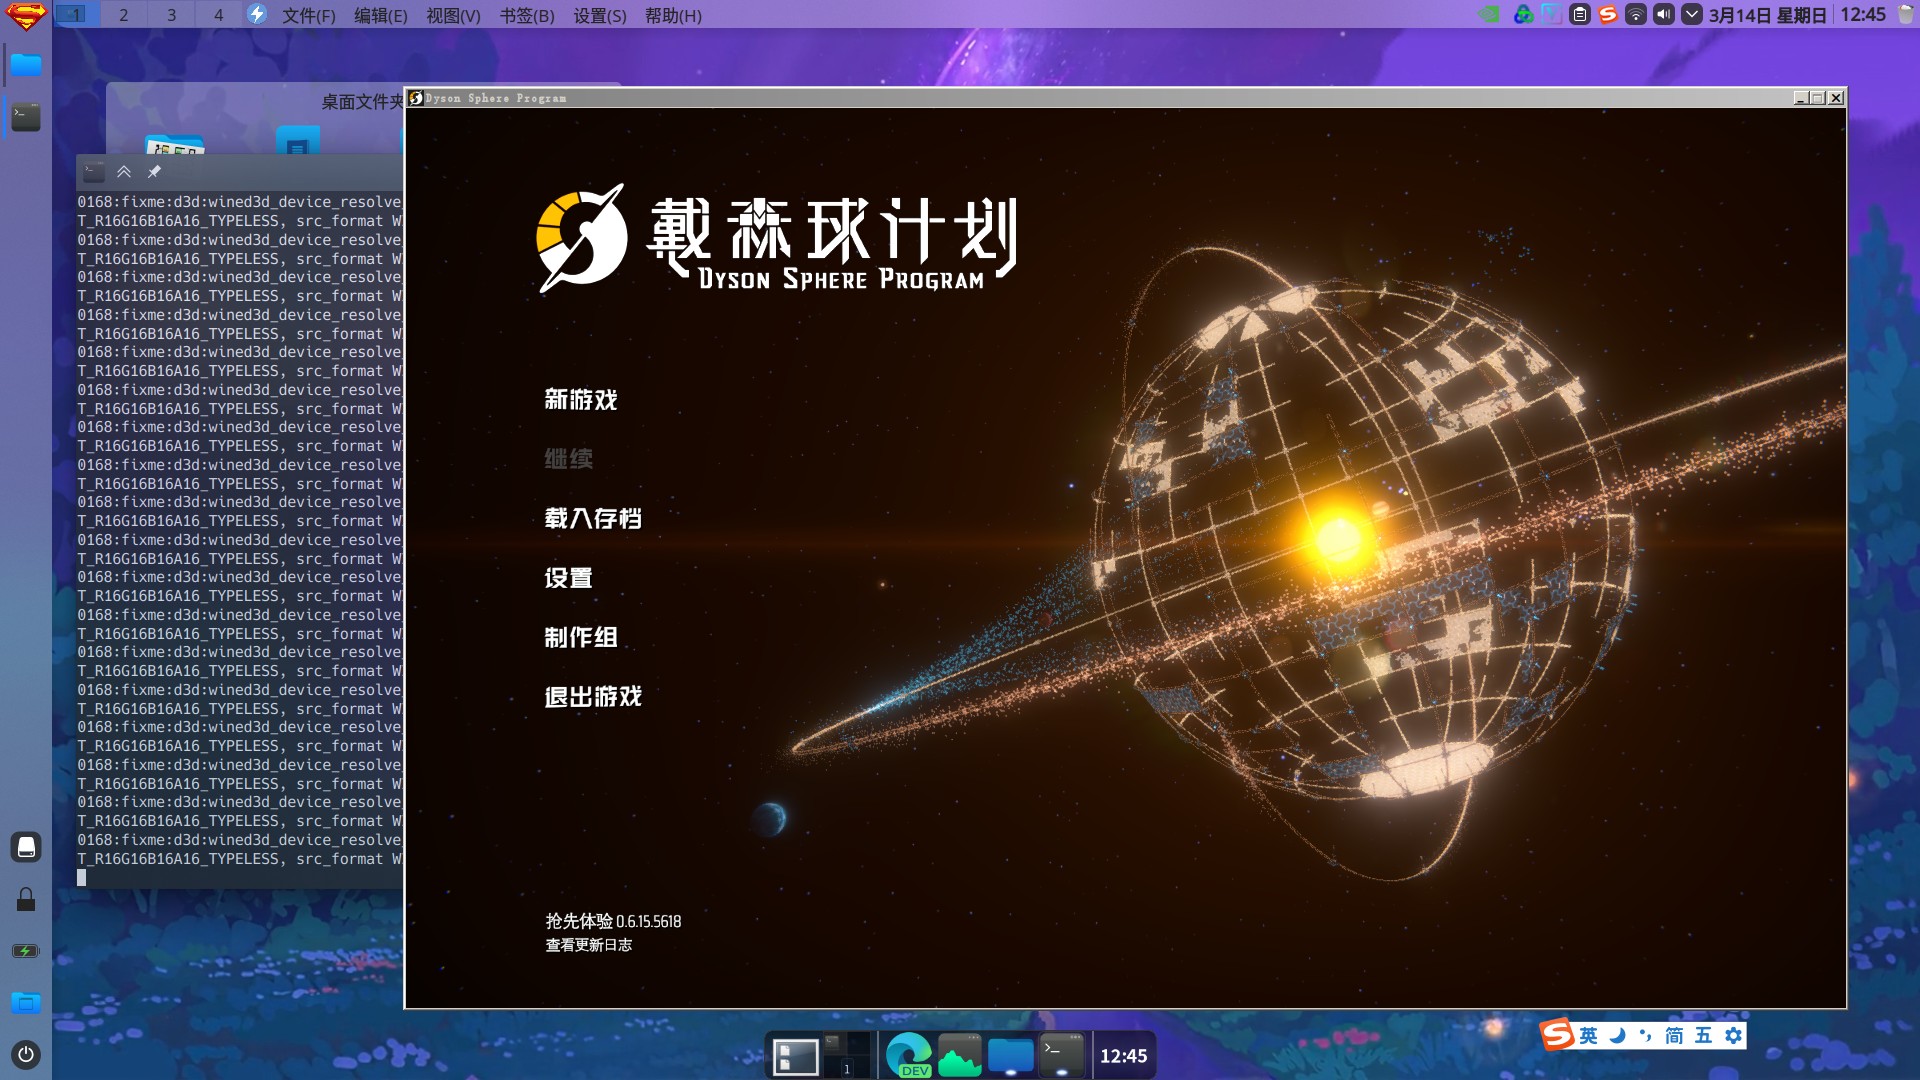
Task: Open the 书签(B) menu
Action: tap(526, 15)
